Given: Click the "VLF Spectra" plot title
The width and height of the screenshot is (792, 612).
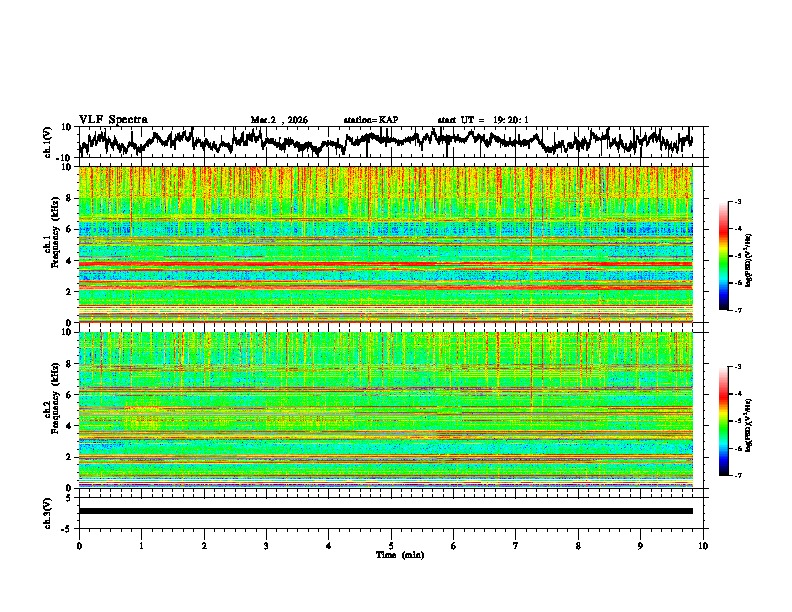Looking at the screenshot, I should (113, 120).
